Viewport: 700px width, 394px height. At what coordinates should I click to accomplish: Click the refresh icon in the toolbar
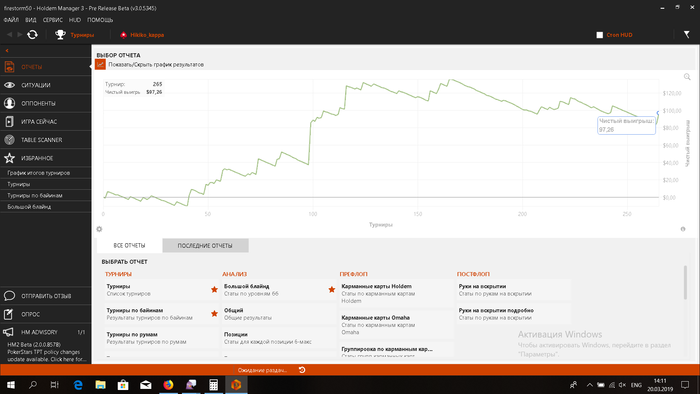pyautogui.click(x=32, y=34)
